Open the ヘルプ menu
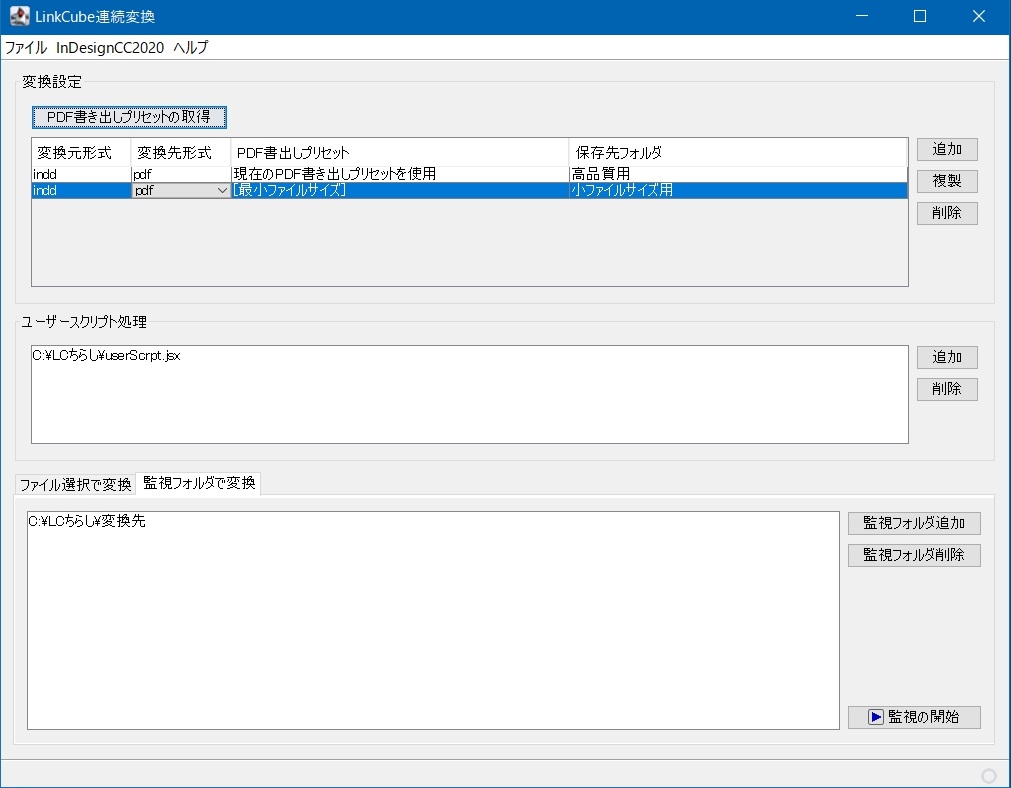 (190, 48)
